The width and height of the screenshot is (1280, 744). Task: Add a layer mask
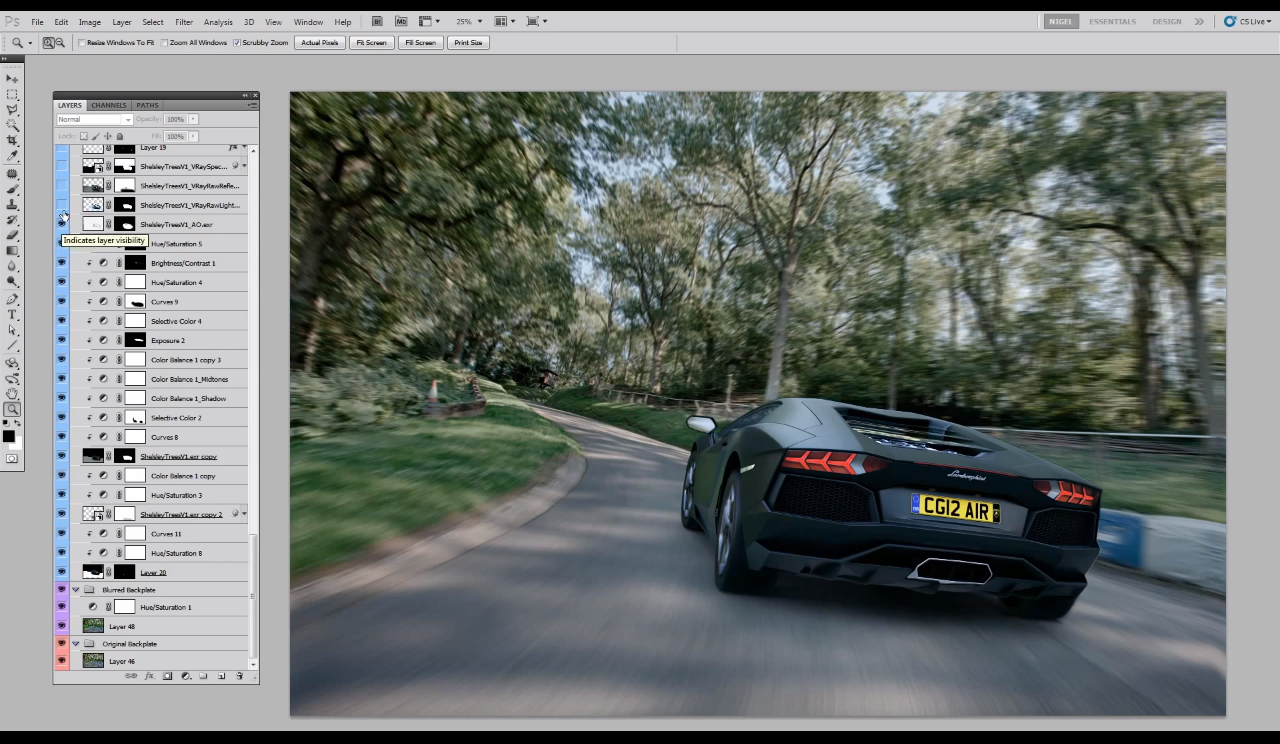coord(167,676)
